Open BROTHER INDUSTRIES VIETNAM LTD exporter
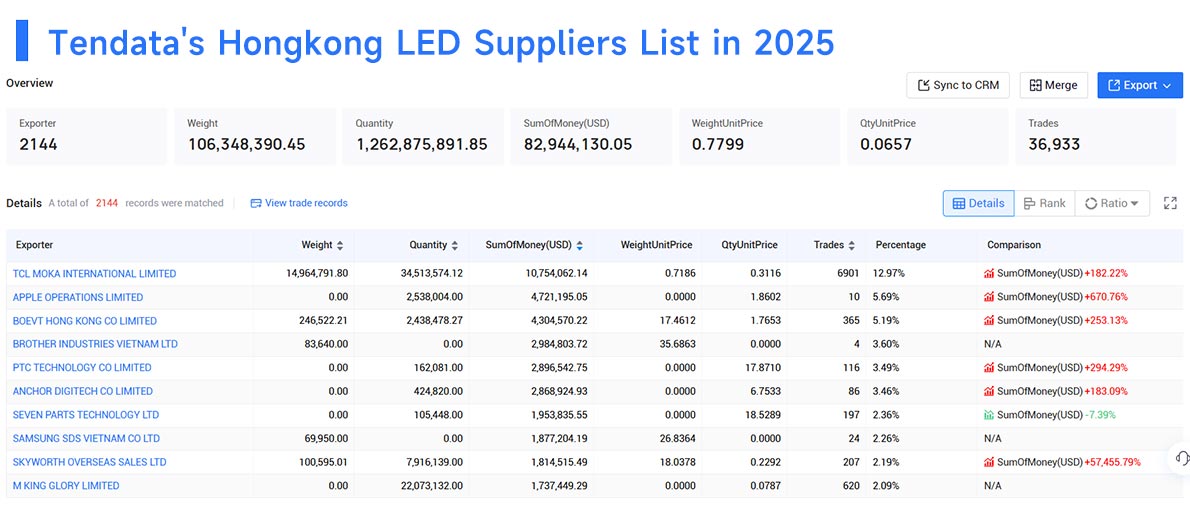This screenshot has height=513, width=1190. [x=95, y=344]
